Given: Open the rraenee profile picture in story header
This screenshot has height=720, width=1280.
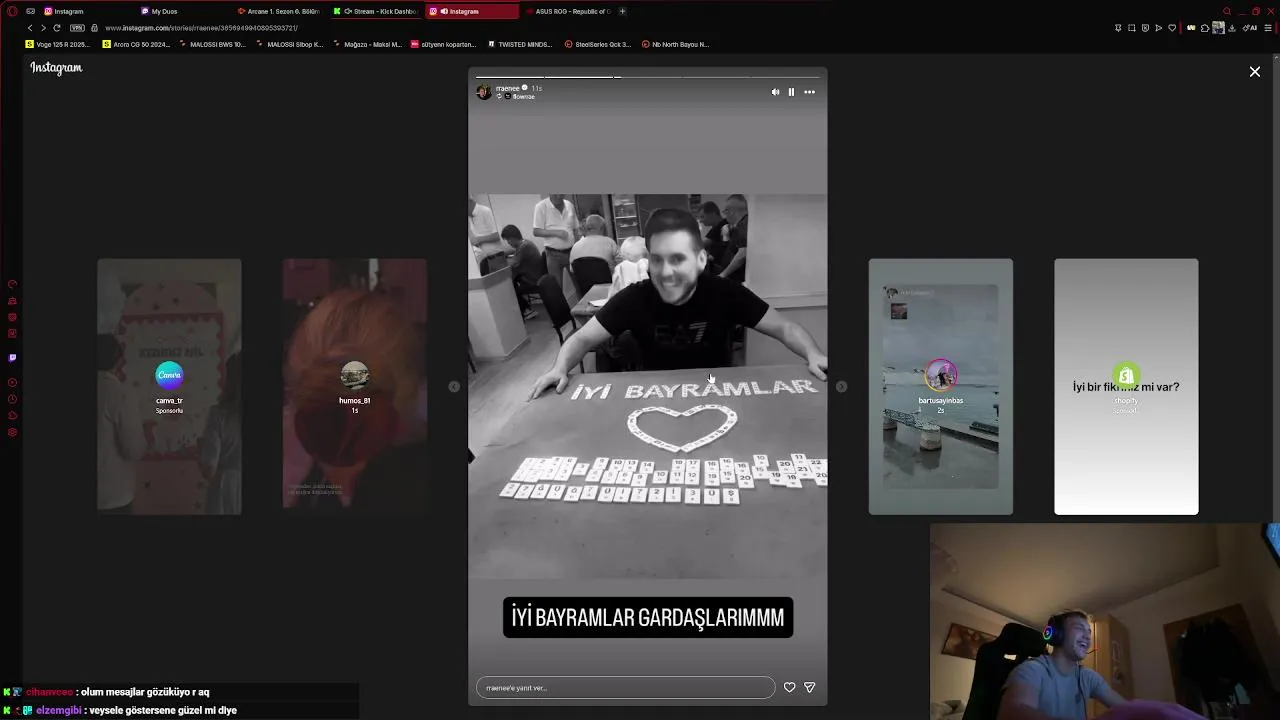Looking at the screenshot, I should tap(484, 92).
